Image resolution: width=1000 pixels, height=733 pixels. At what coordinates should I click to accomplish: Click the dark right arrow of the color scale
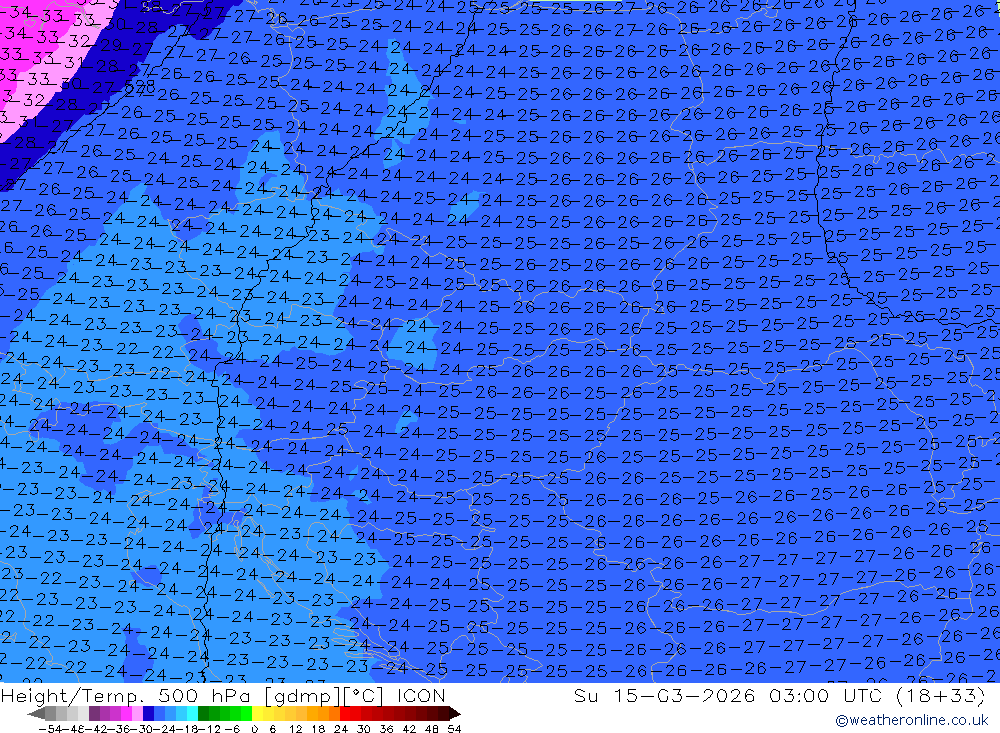pos(455,713)
